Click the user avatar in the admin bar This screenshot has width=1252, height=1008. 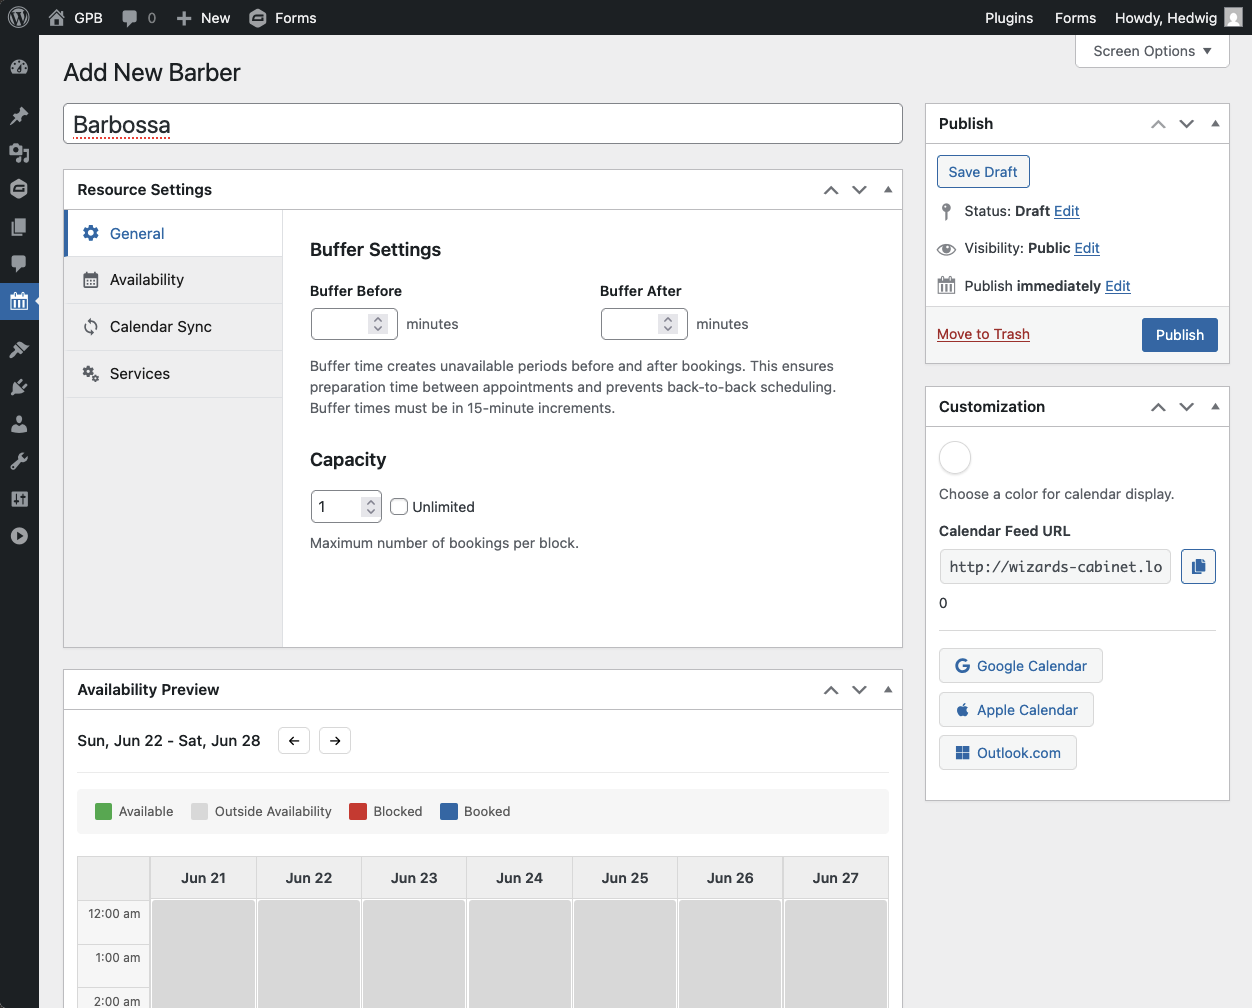point(1234,18)
